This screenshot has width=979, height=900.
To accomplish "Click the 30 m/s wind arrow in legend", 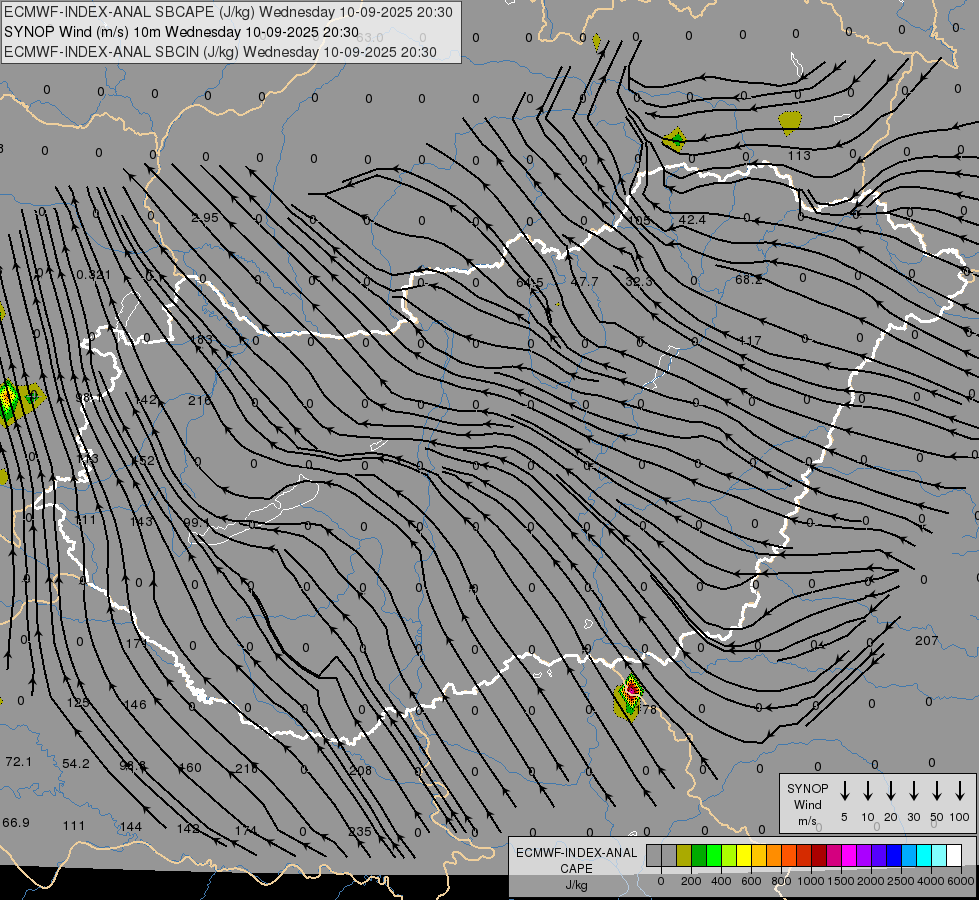I will point(914,790).
